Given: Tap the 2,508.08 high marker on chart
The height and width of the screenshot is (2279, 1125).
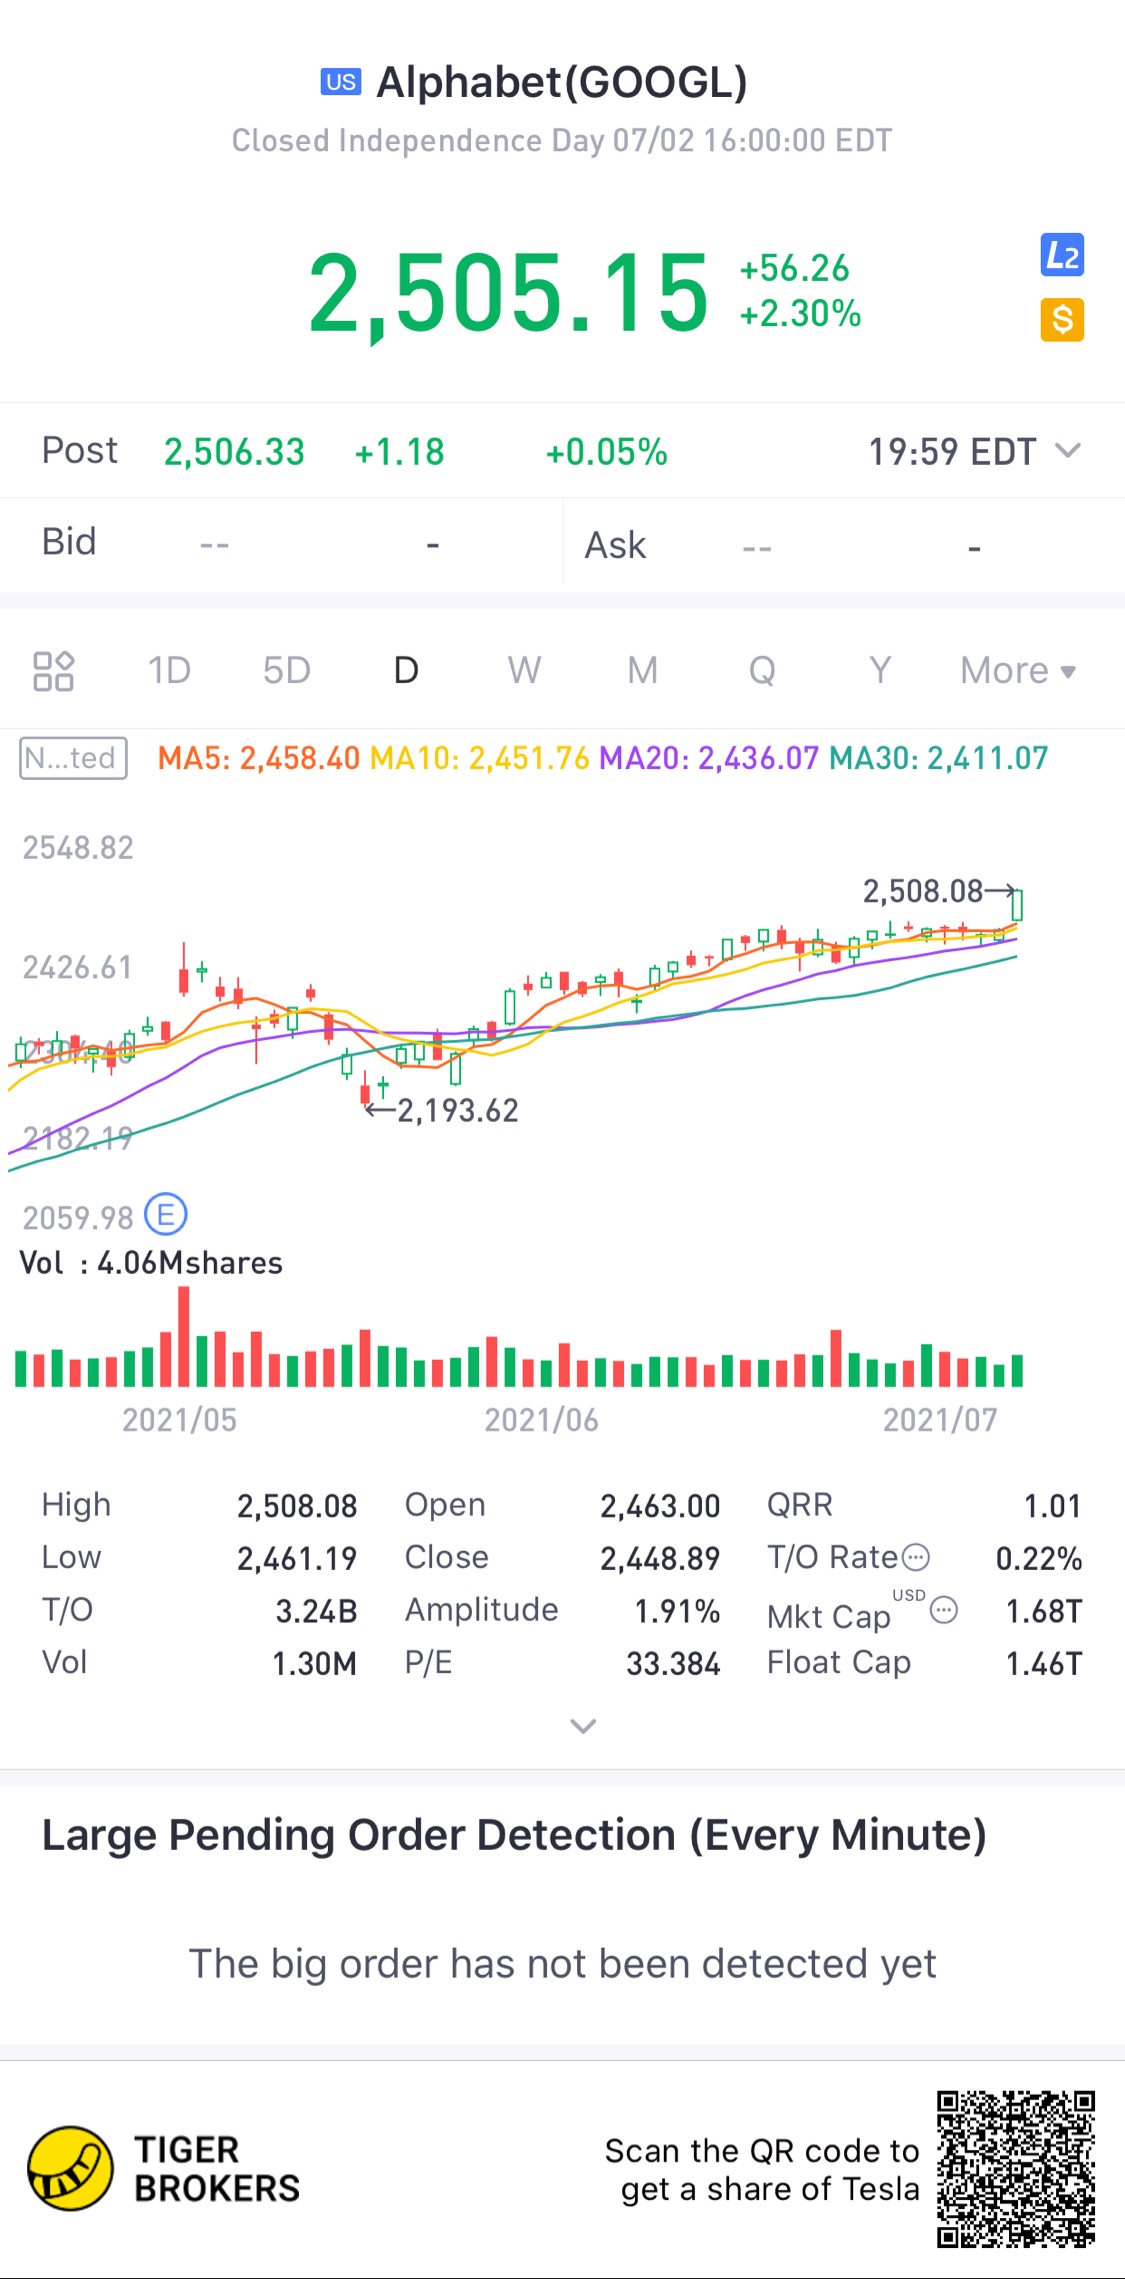Looking at the screenshot, I should (x=924, y=891).
